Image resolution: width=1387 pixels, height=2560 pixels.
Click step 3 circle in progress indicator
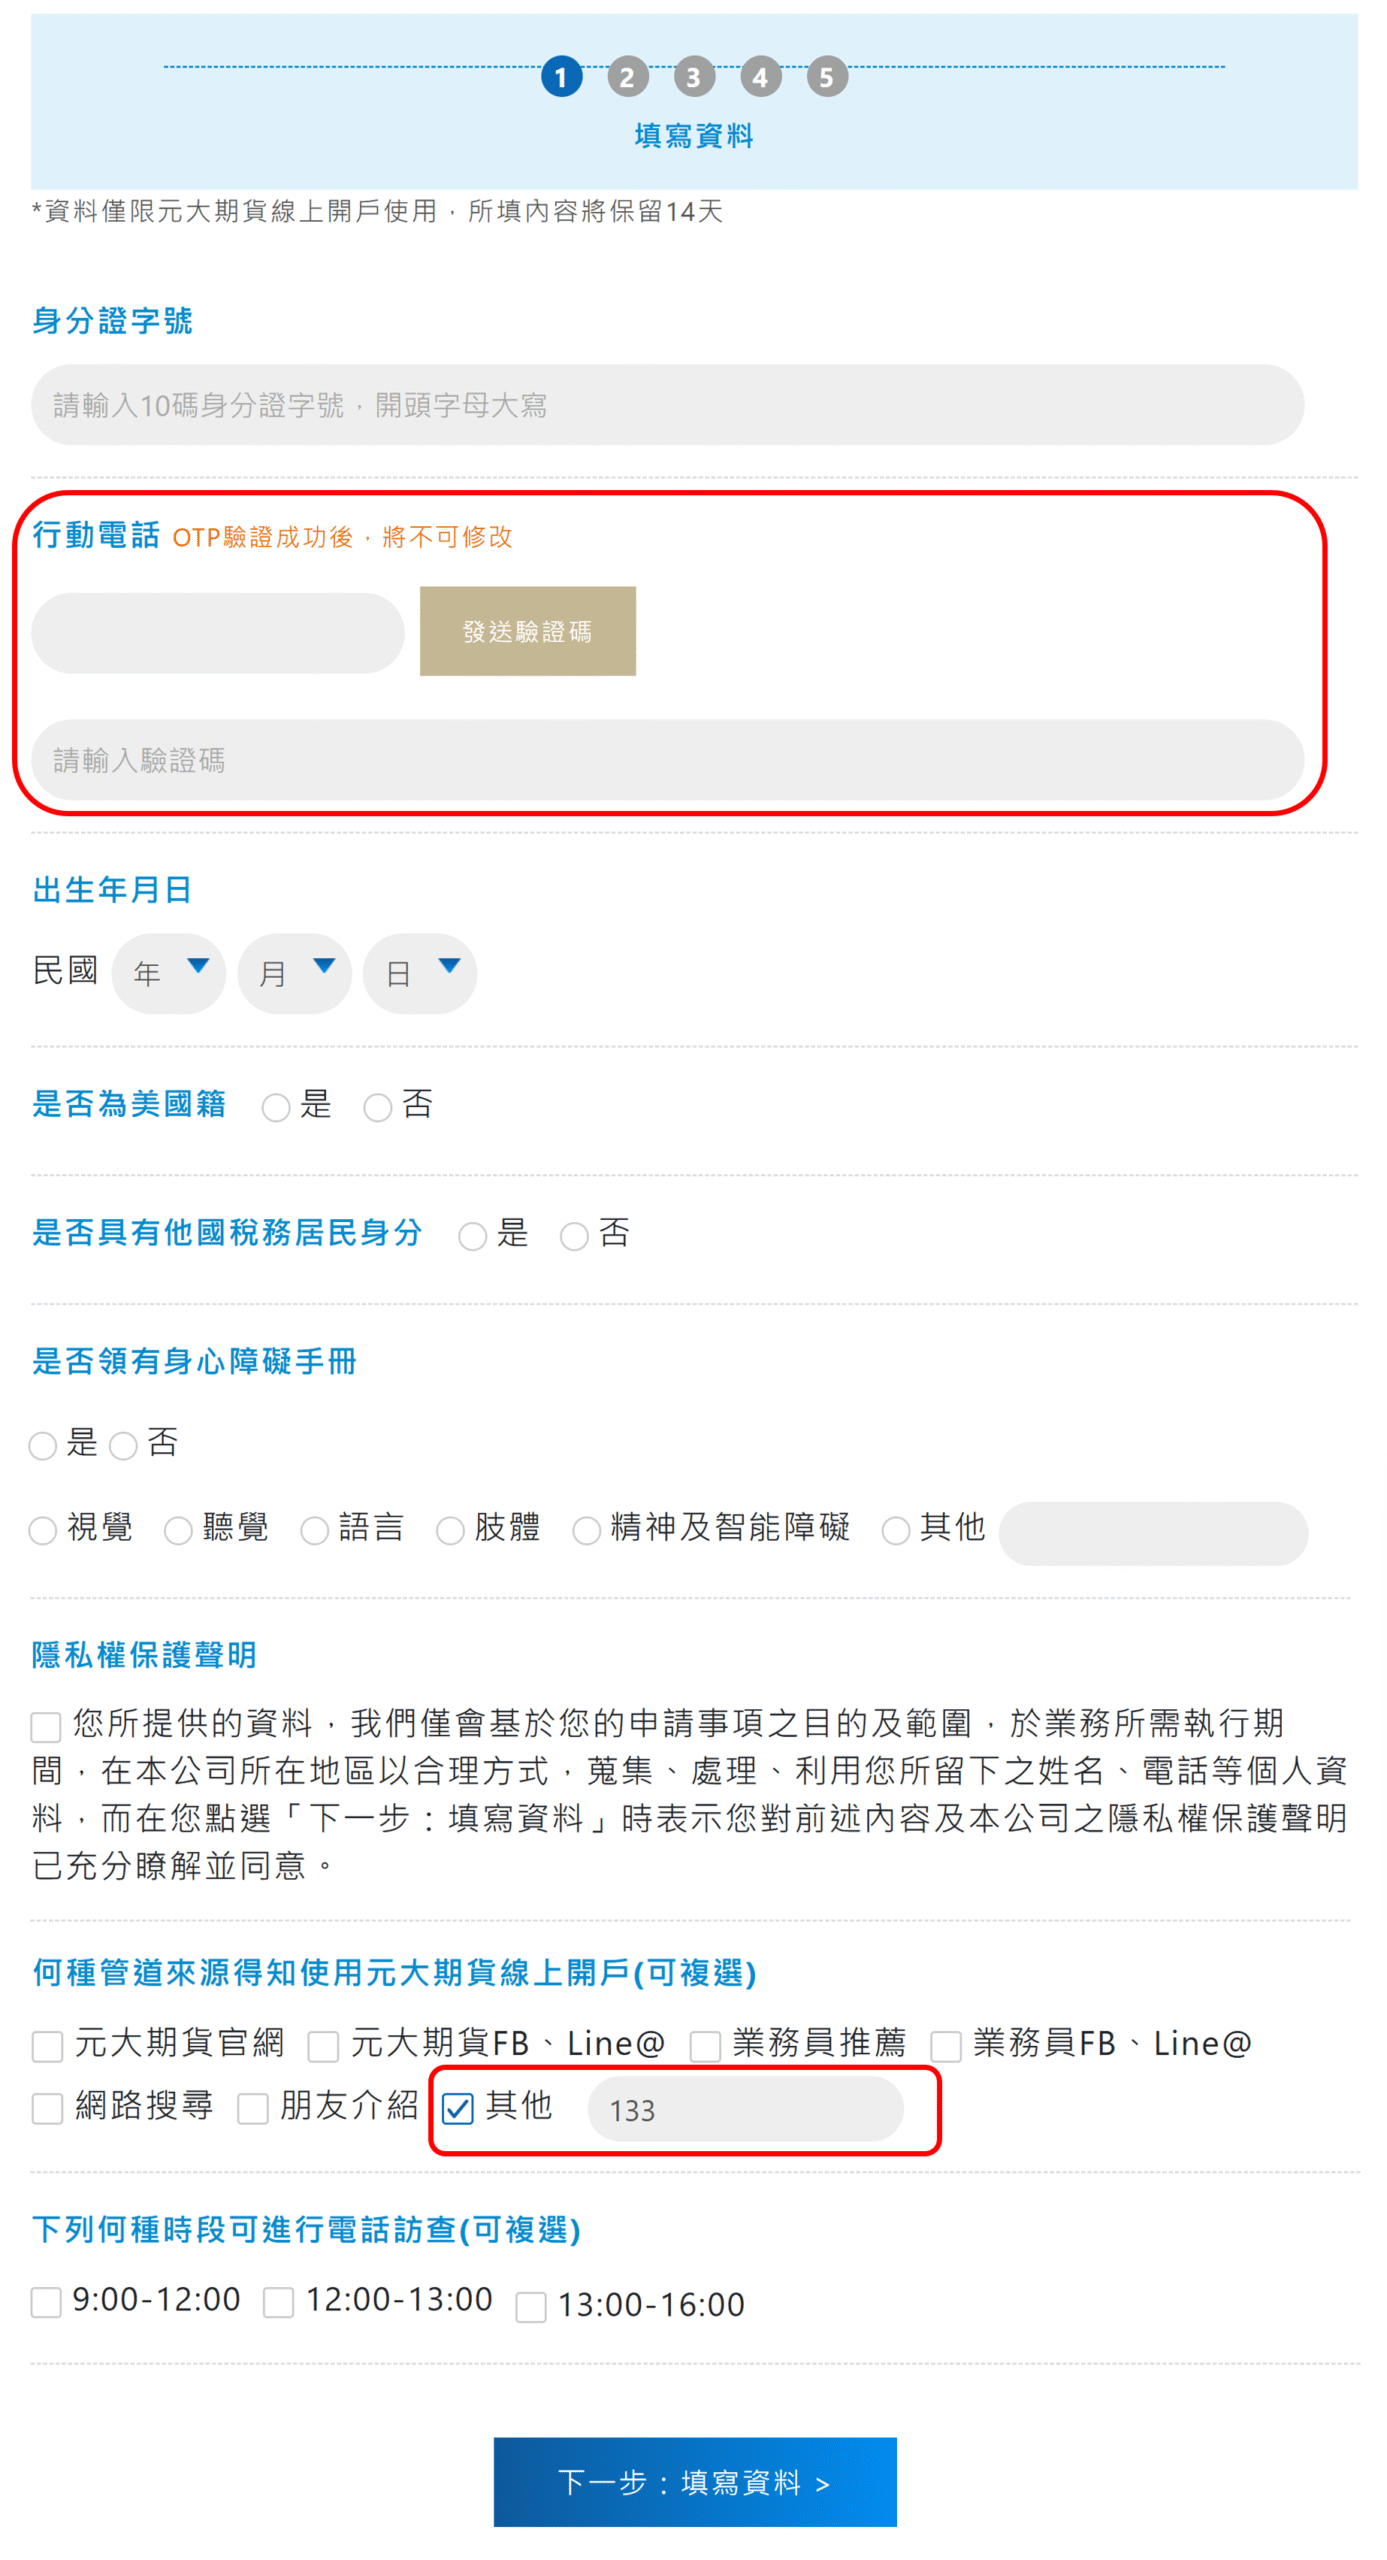693,77
